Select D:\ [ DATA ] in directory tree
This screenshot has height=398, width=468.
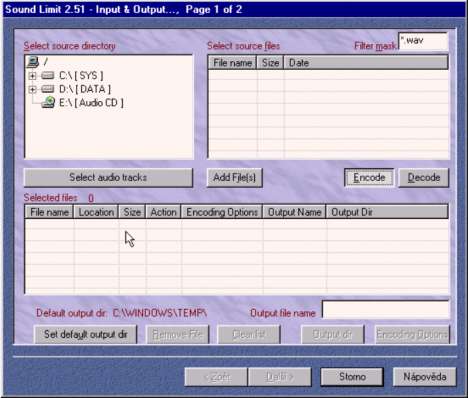coord(85,89)
